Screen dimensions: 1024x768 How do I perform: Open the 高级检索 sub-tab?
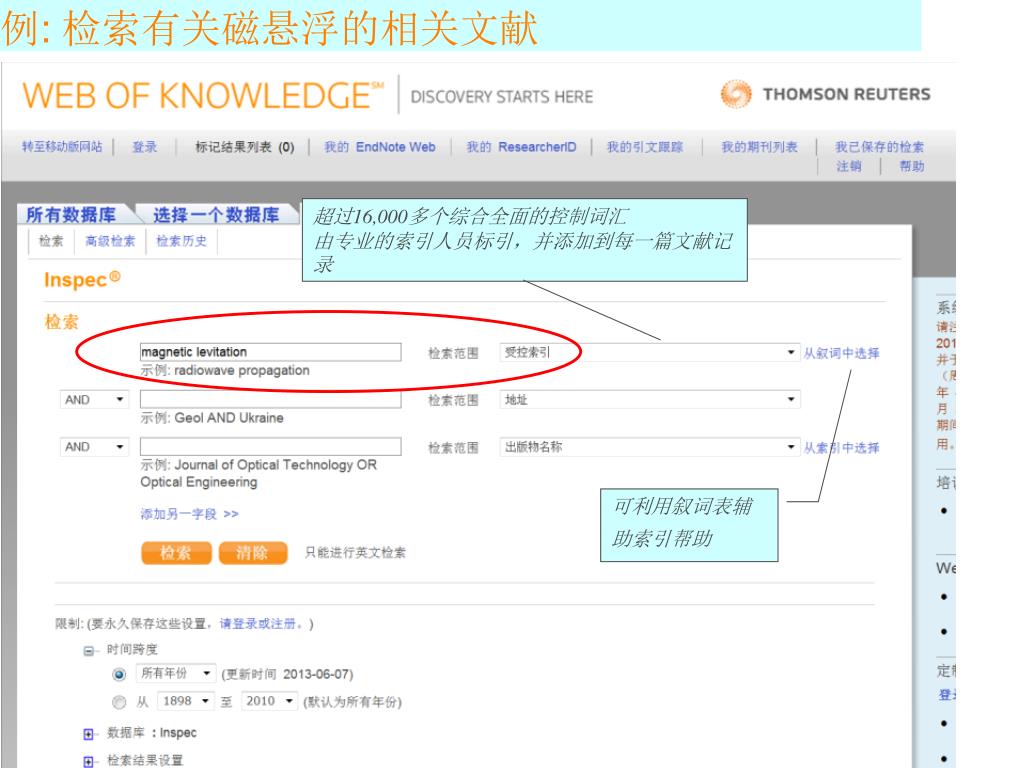(110, 241)
